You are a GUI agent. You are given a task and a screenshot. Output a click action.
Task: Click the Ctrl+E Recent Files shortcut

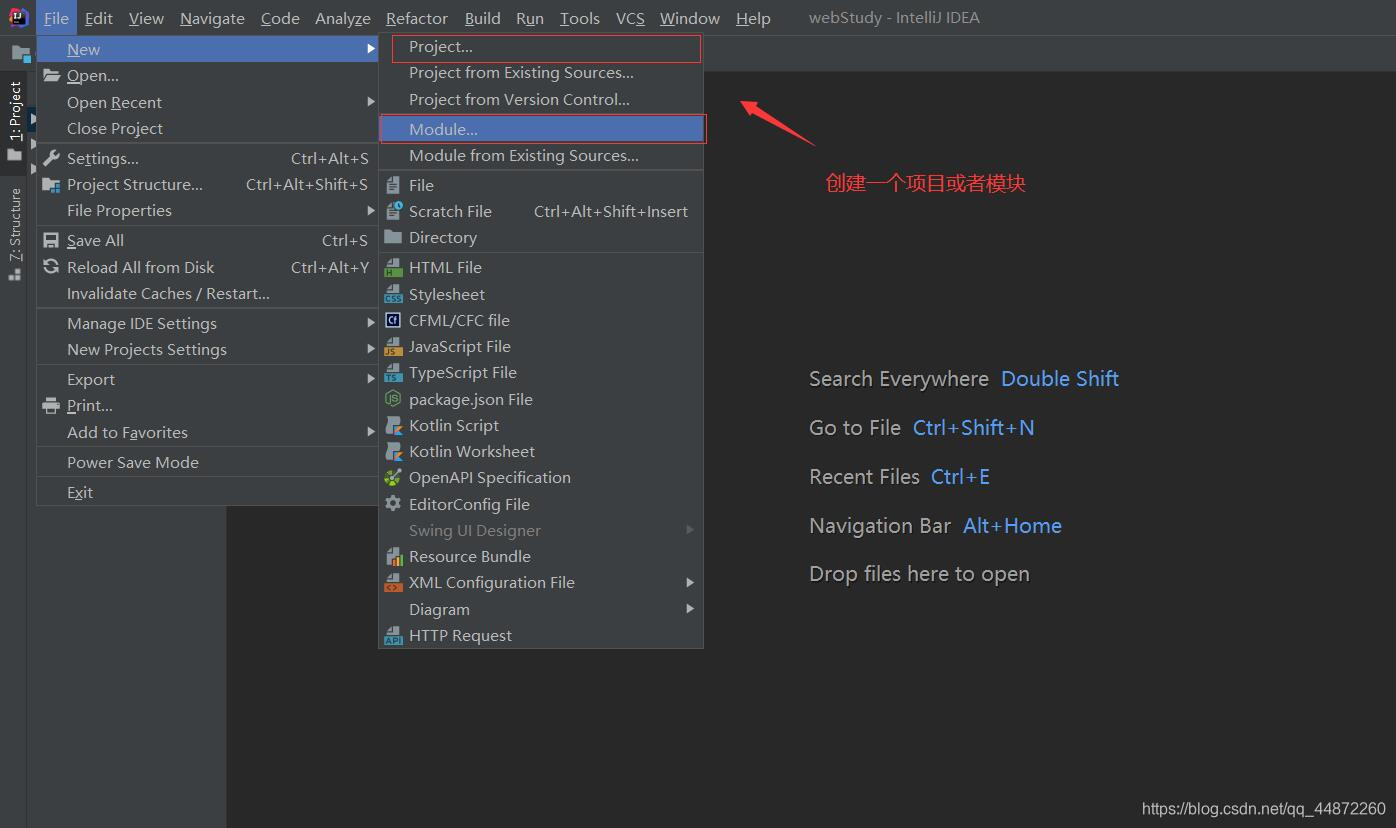coord(960,477)
